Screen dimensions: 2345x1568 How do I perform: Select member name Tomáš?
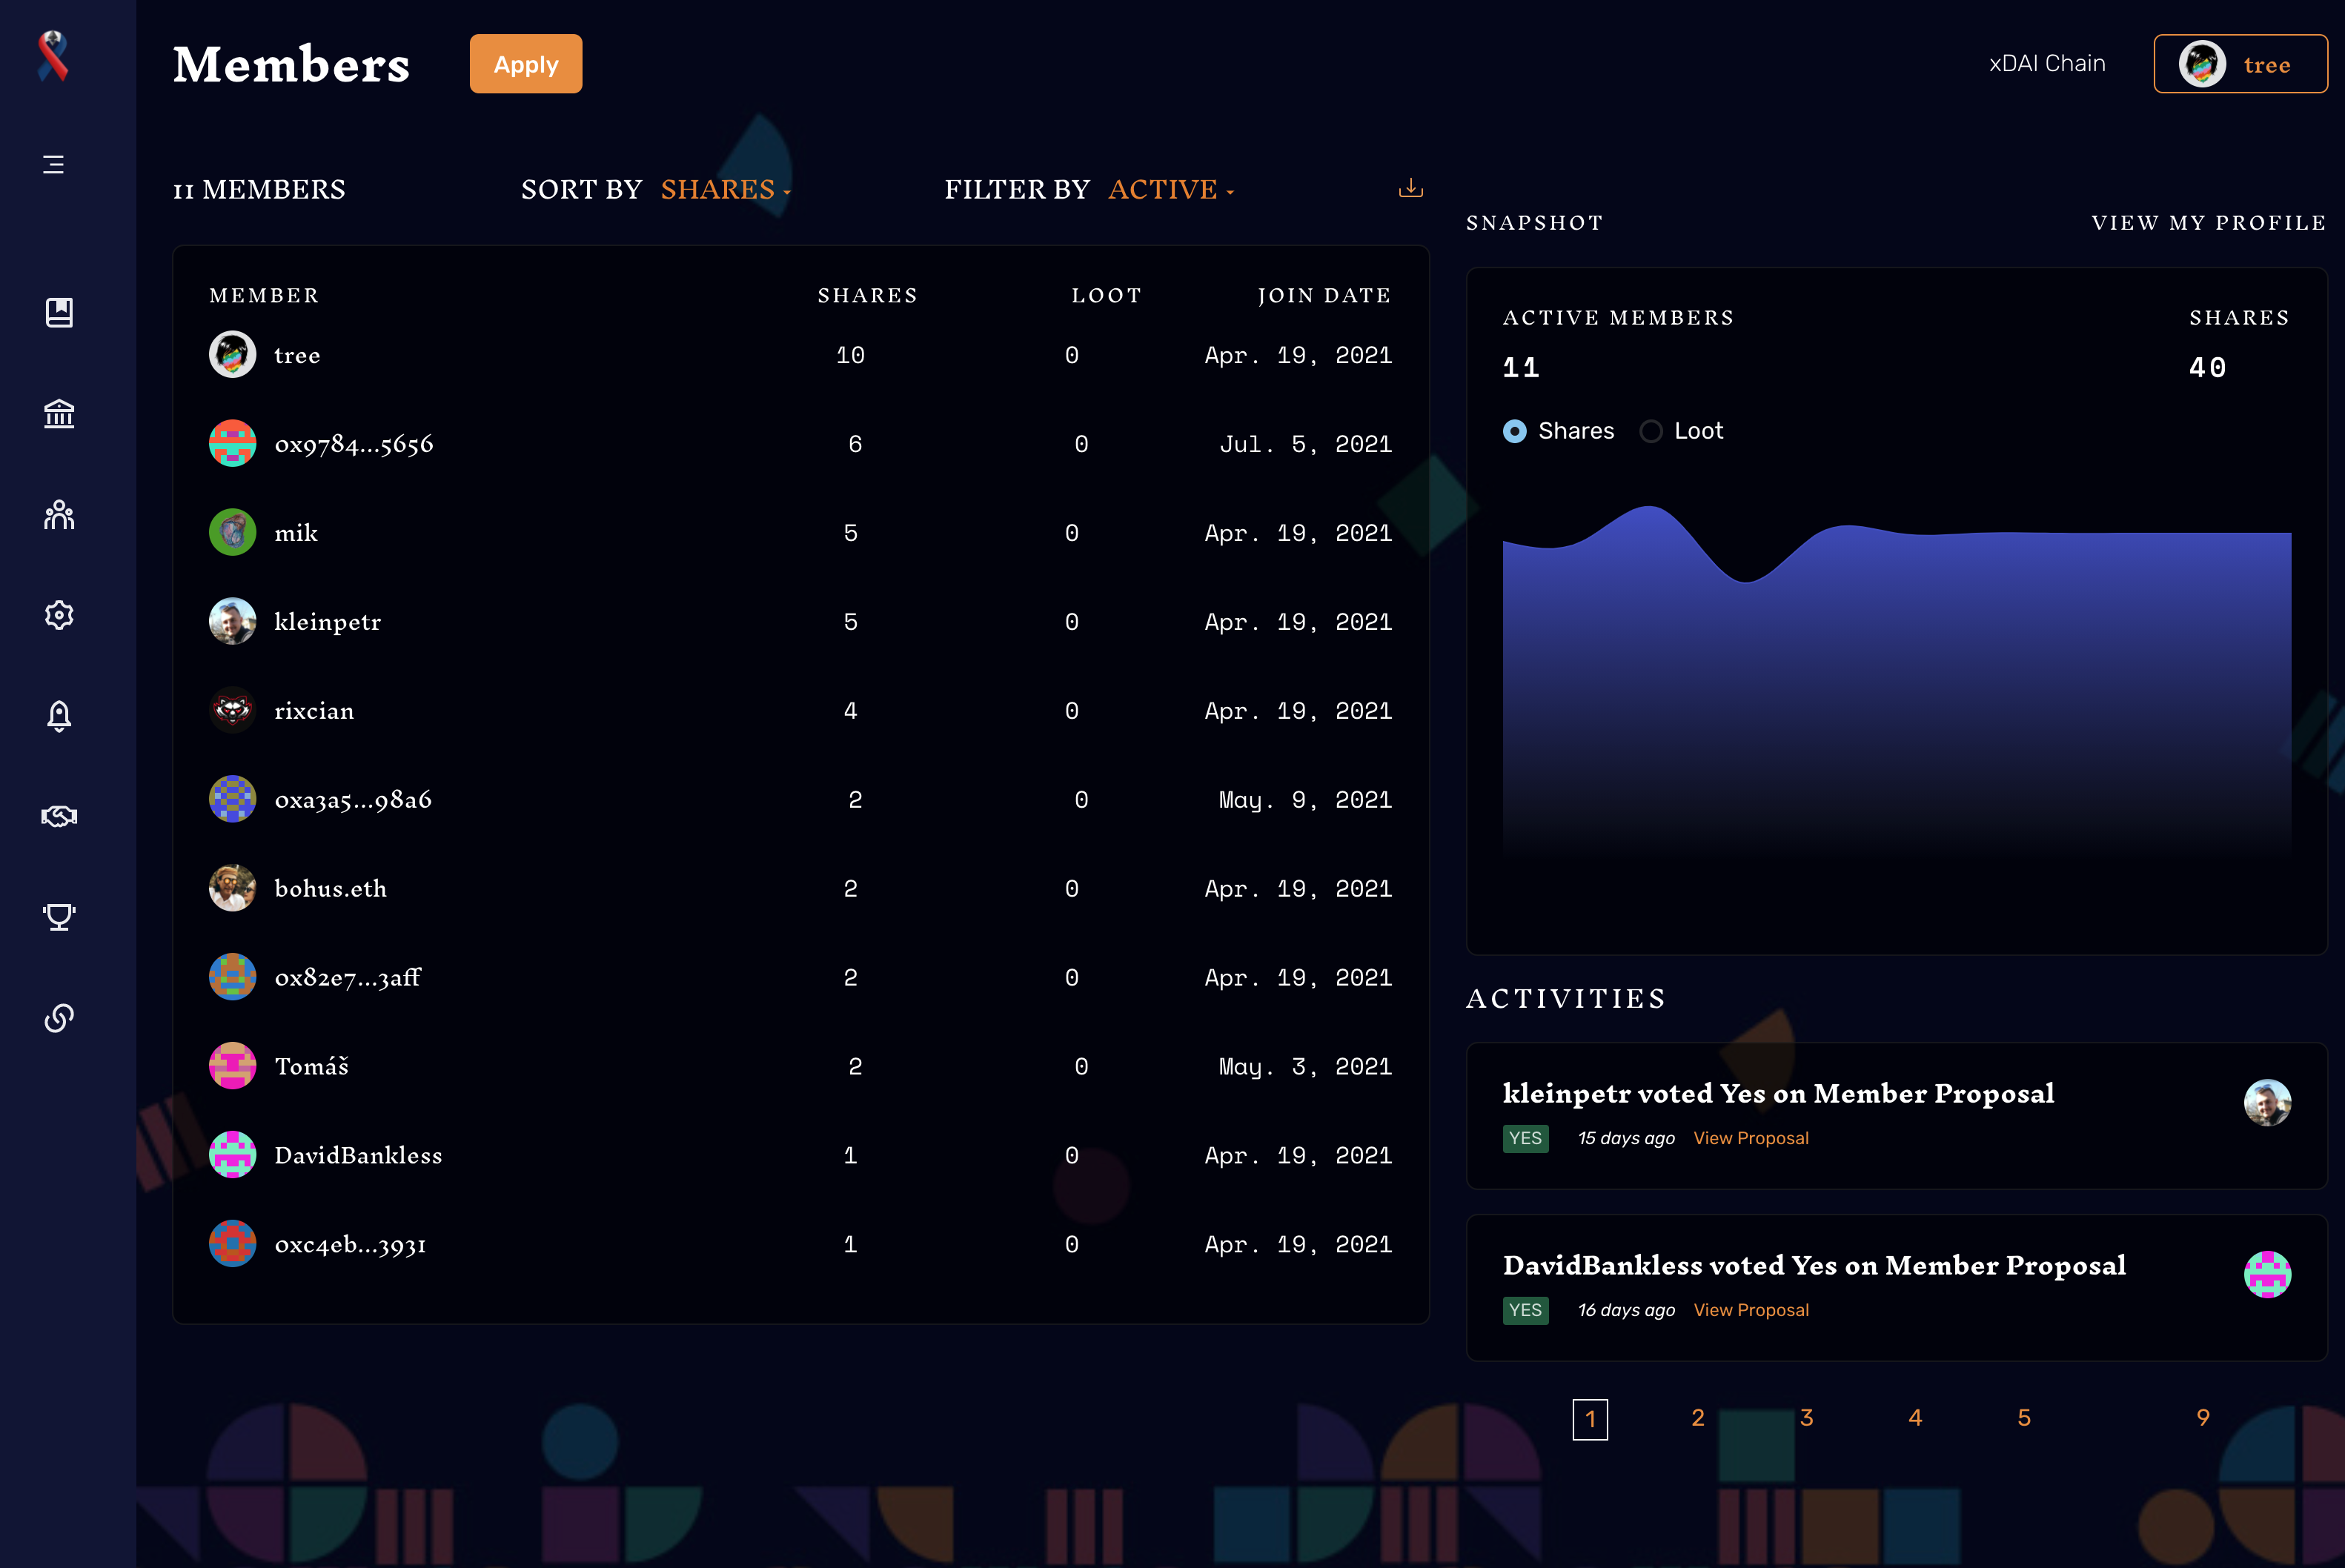coord(311,1066)
